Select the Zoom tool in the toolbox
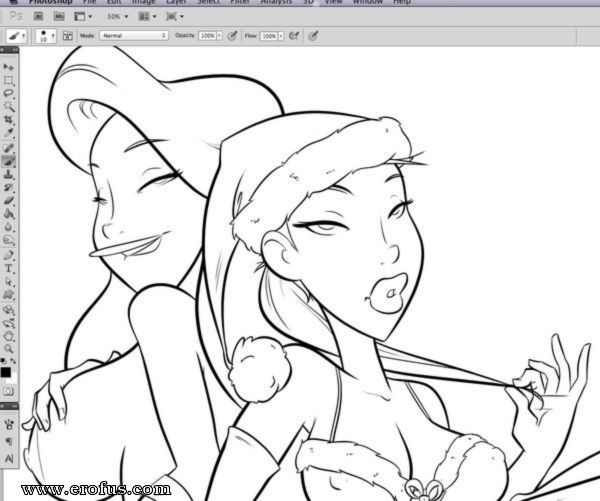600x501 pixels. click(8, 349)
